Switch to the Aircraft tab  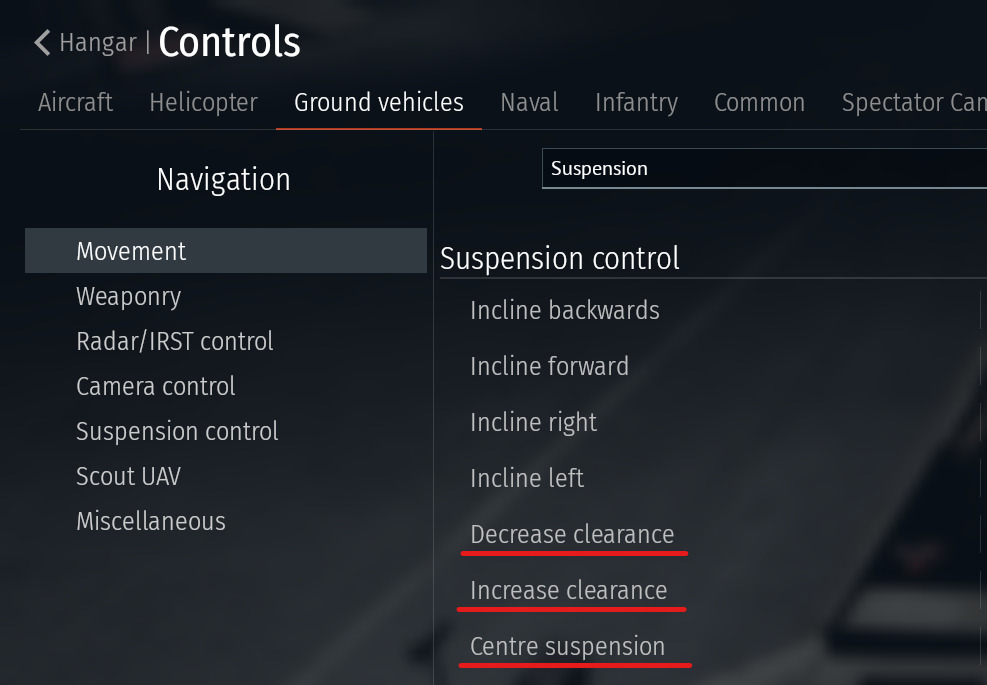click(x=75, y=103)
